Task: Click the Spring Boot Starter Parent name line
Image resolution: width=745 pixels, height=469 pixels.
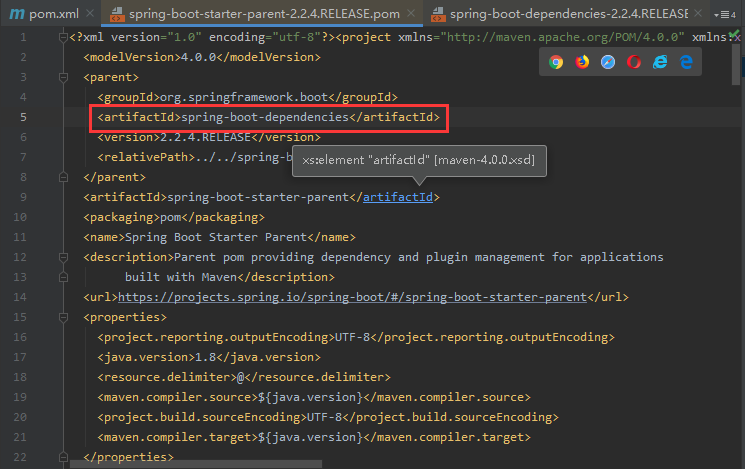Action: [x=220, y=237]
